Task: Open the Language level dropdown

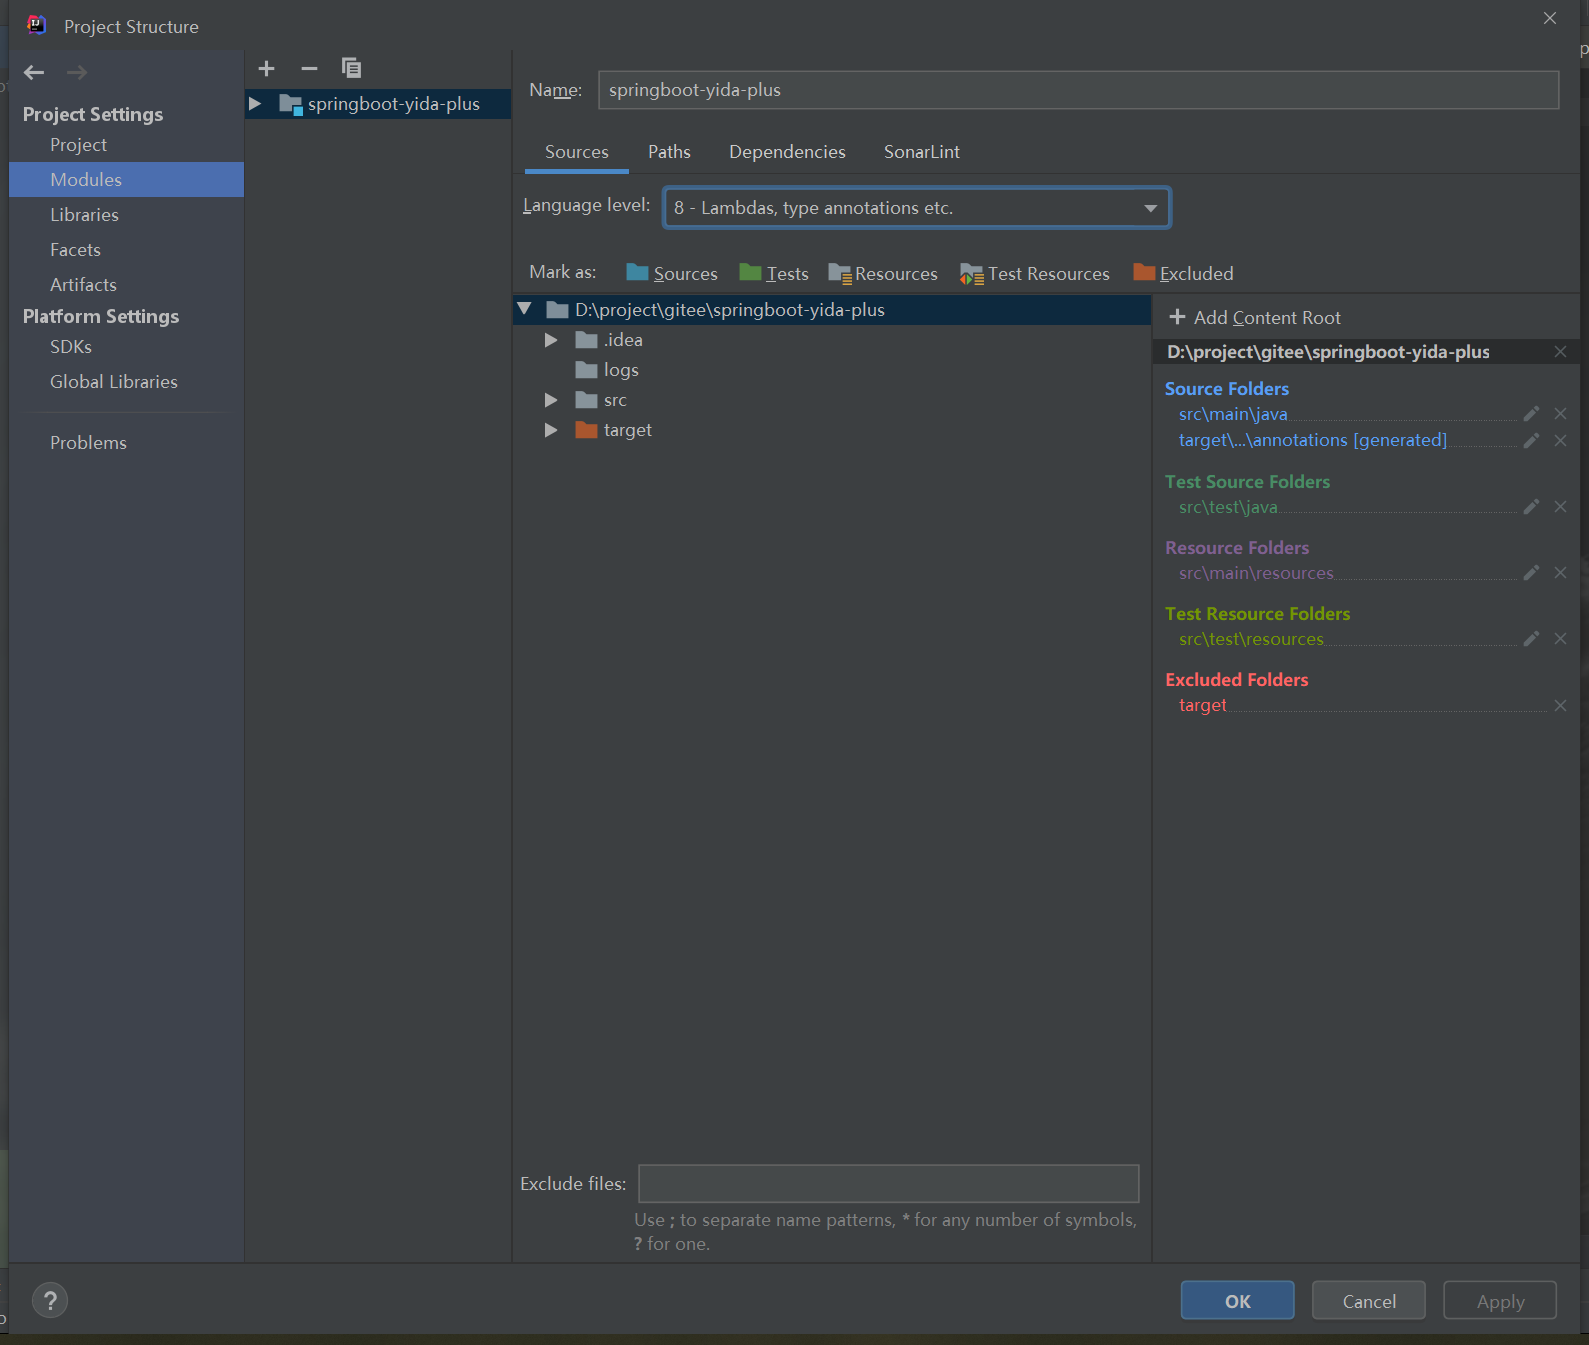Action: point(917,208)
